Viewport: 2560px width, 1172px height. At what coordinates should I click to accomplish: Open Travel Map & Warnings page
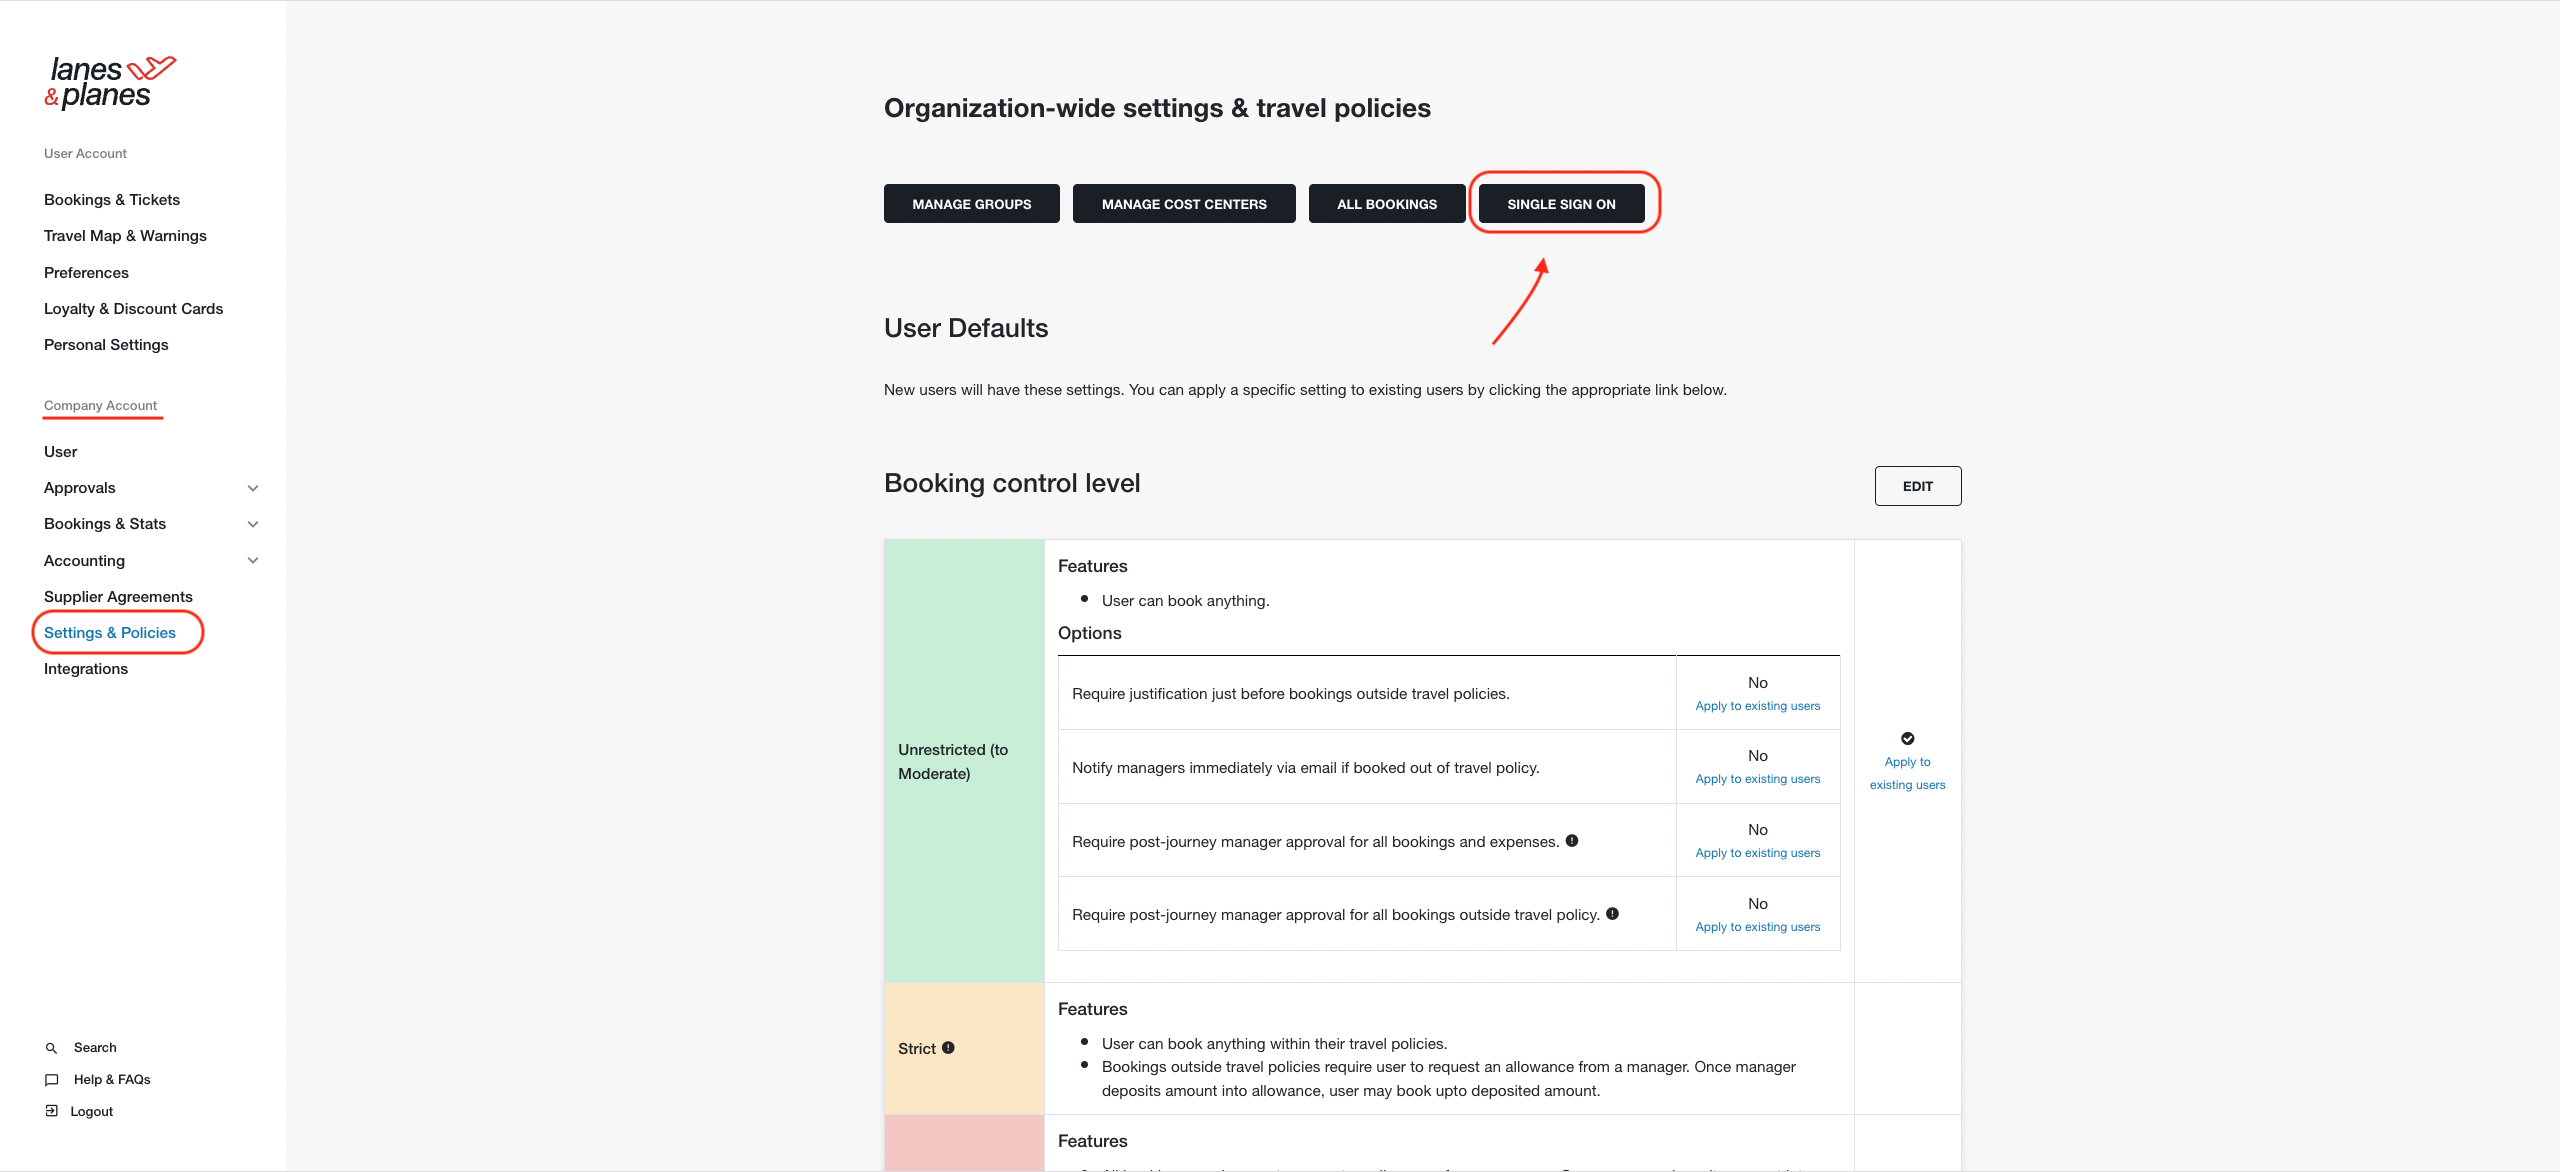tap(125, 236)
